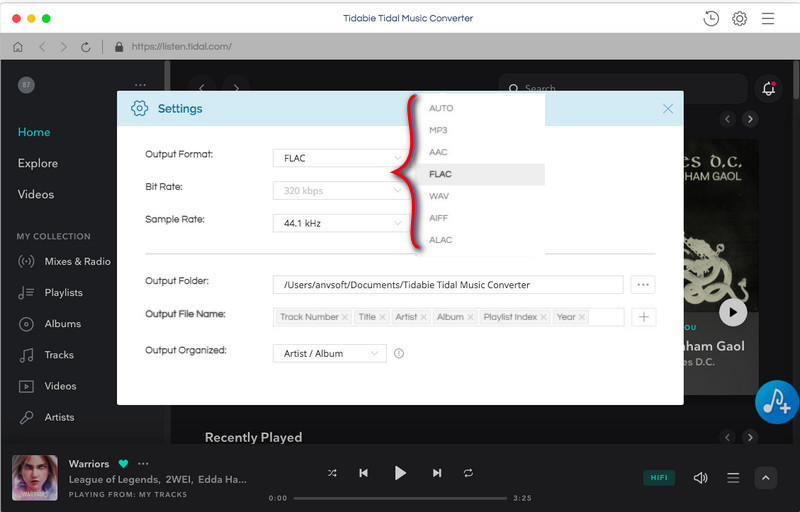
Task: Open Albums in My Collection
Action: 49,324
